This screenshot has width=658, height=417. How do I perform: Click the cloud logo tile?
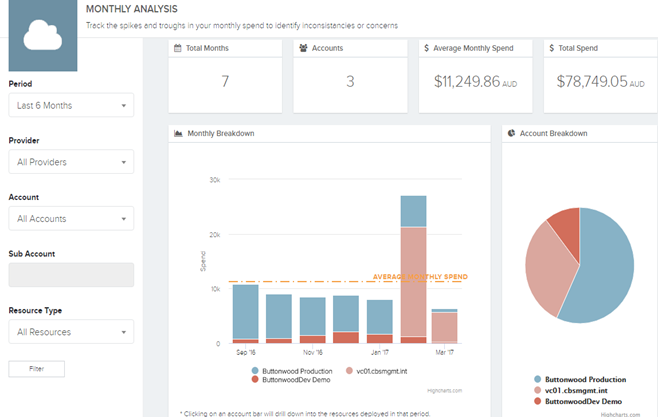pyautogui.click(x=43, y=35)
